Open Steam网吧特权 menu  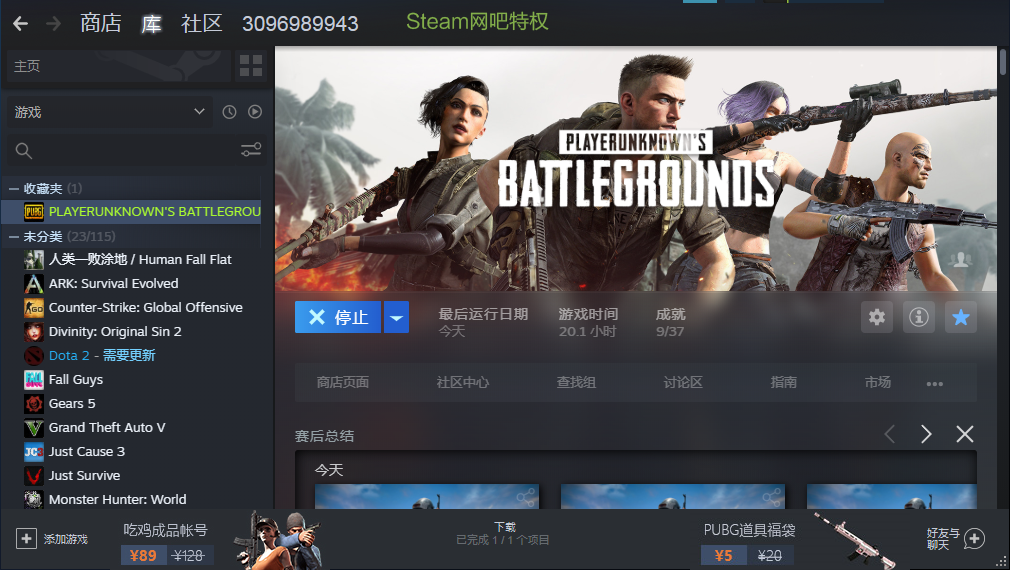477,21
